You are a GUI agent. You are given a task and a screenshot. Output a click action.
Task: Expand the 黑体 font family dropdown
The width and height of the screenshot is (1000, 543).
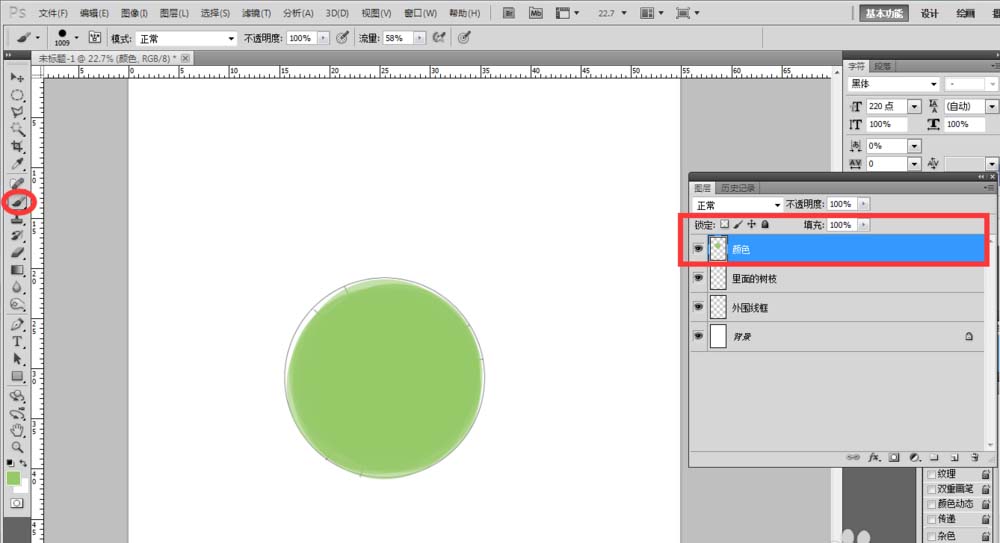893,84
